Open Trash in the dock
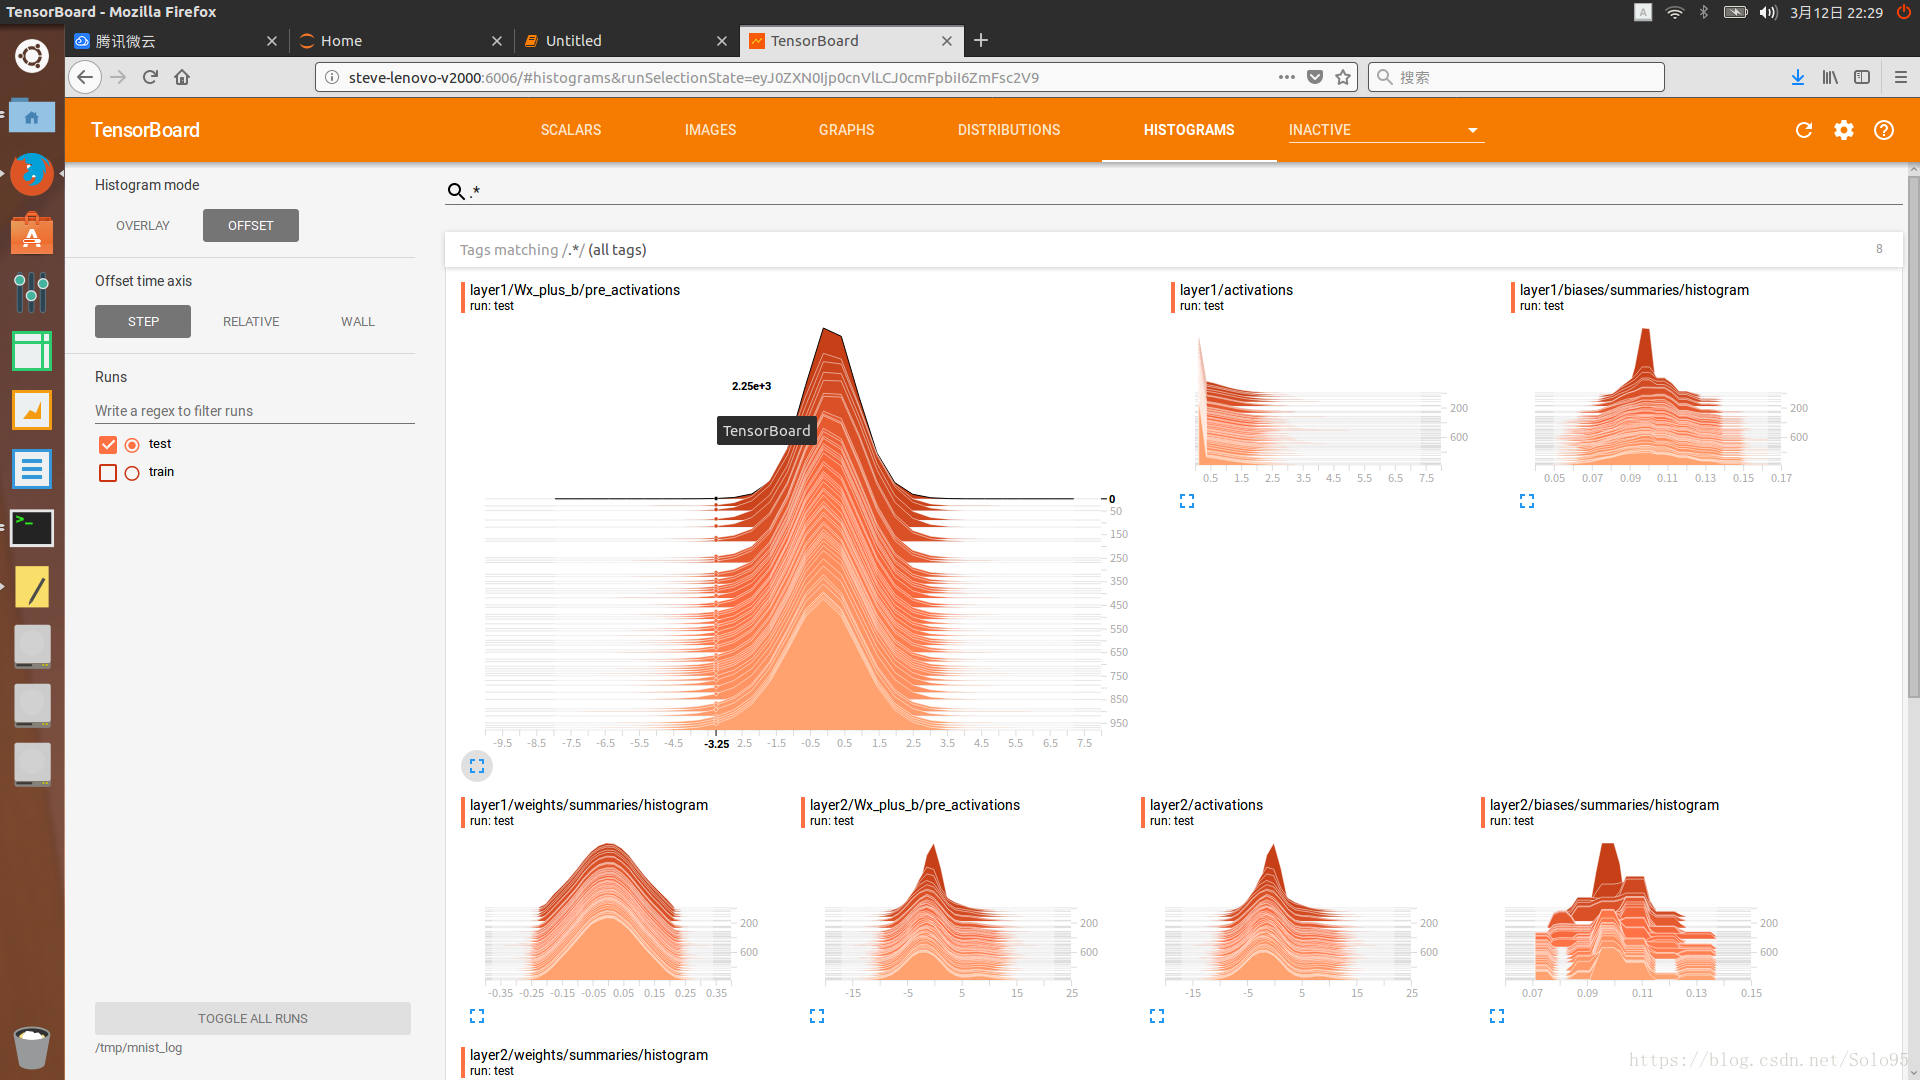 point(32,1047)
